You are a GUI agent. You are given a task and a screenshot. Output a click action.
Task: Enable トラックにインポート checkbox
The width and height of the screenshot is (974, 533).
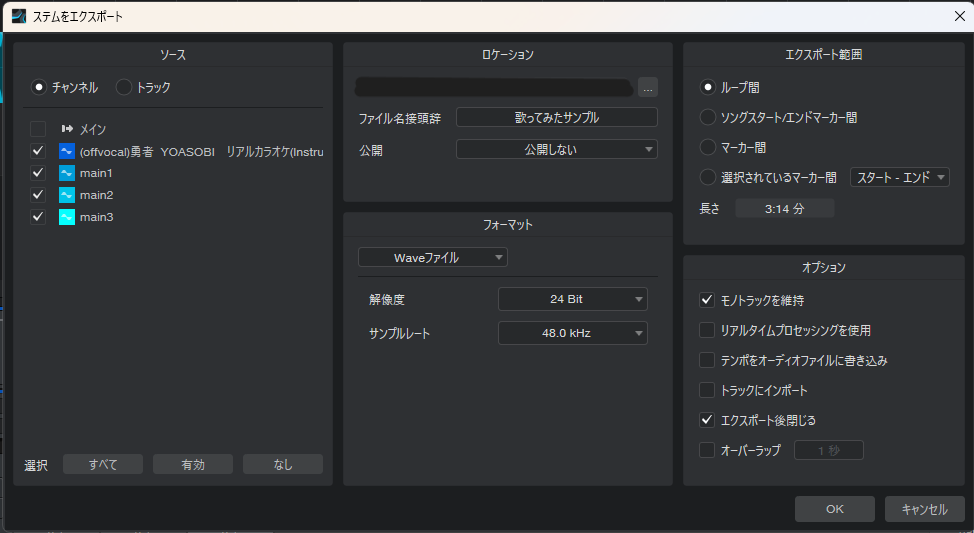707,390
